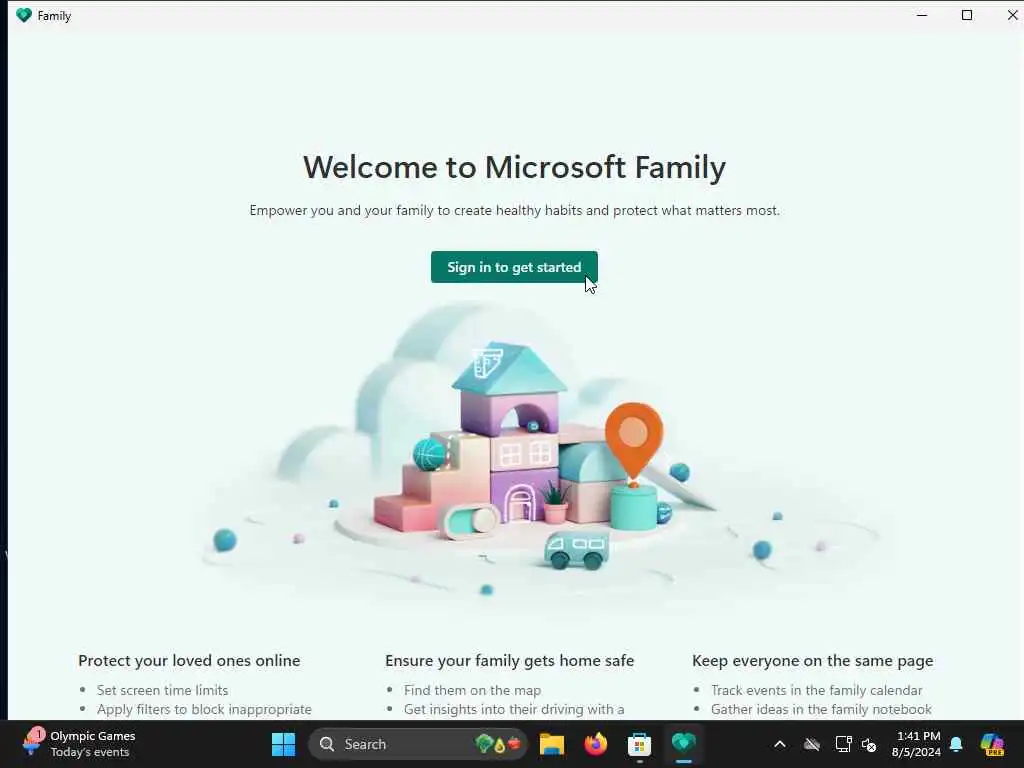
Task: Click 'Ensure your family gets home safe' heading
Action: pos(509,661)
